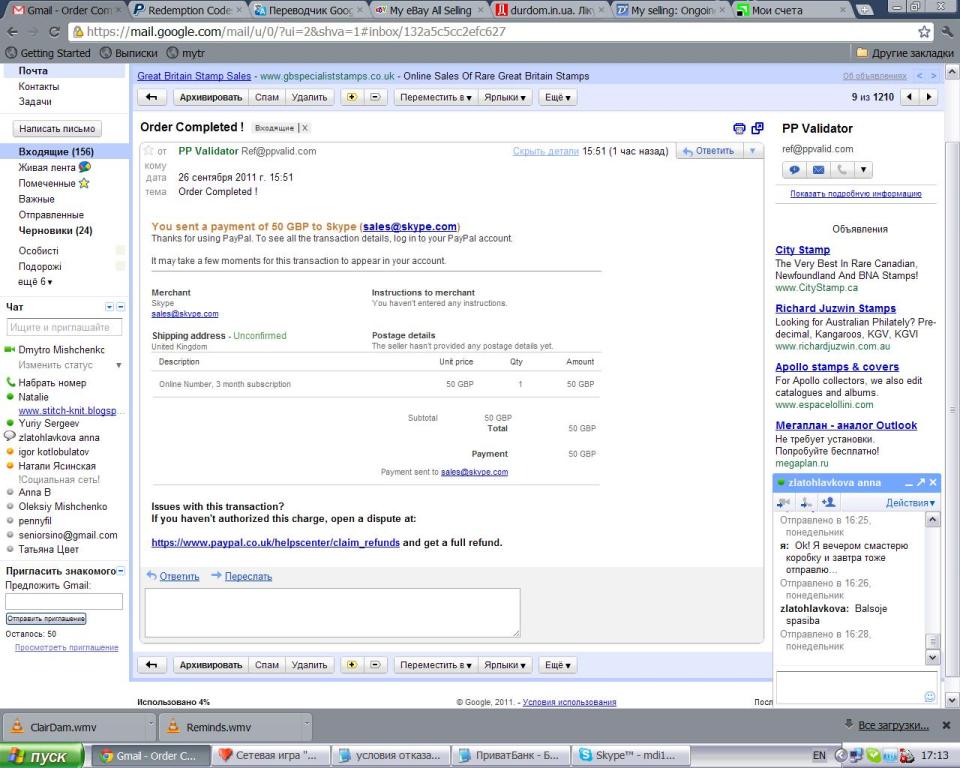The height and width of the screenshot is (768, 960).
Task: Expand top Ярлыки labels dropdown
Action: (x=504, y=97)
